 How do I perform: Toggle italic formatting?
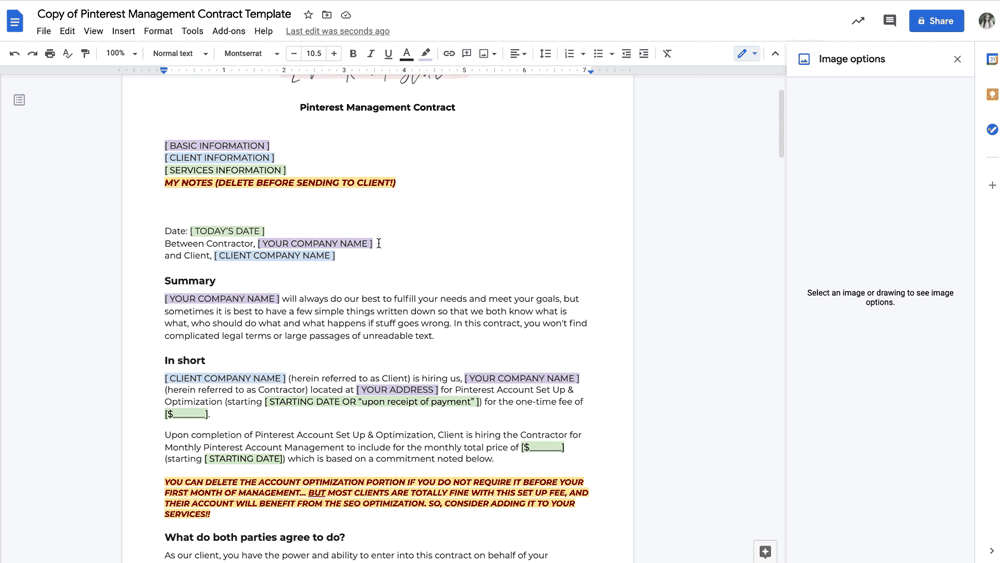(x=371, y=54)
